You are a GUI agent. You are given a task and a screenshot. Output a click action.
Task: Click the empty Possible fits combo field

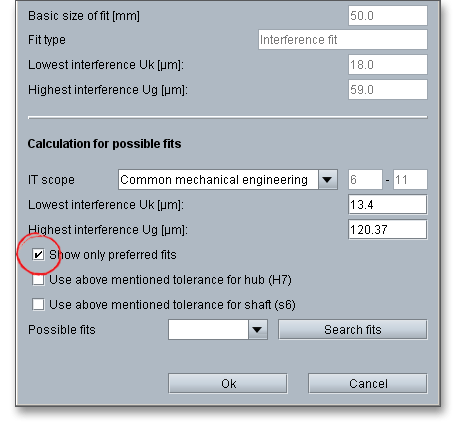point(208,330)
